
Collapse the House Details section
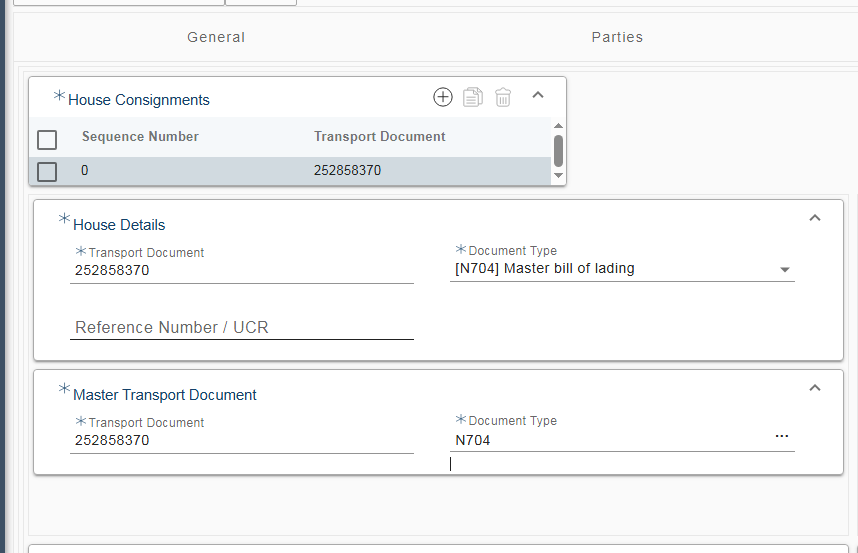click(x=815, y=218)
